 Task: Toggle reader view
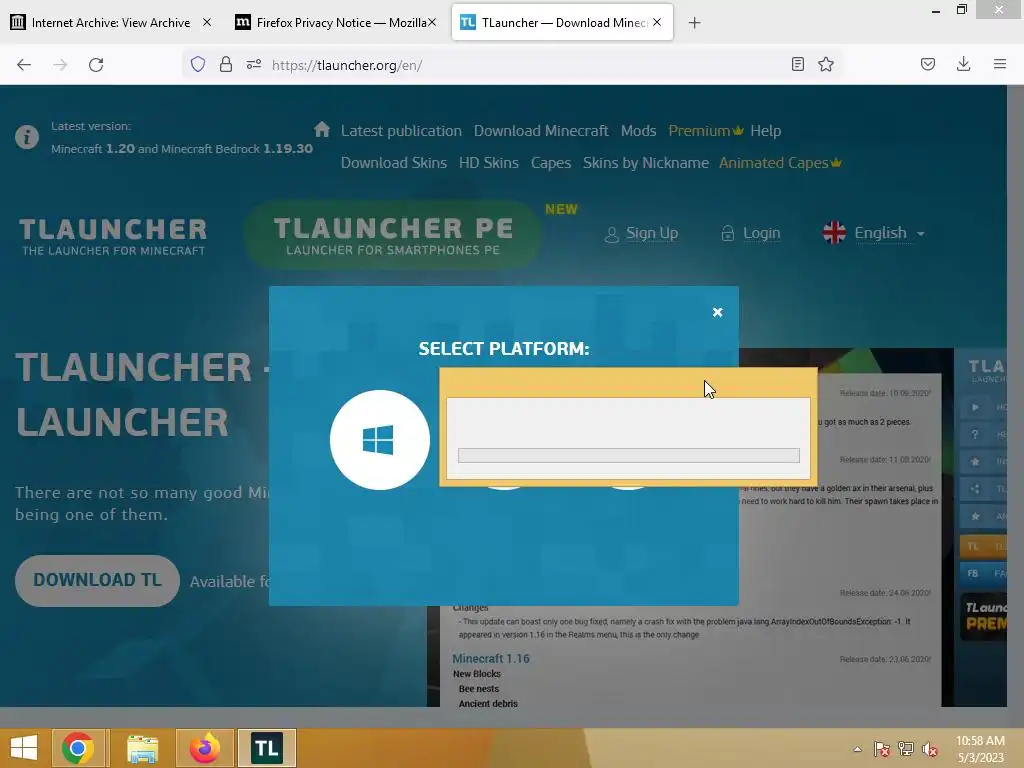797,64
